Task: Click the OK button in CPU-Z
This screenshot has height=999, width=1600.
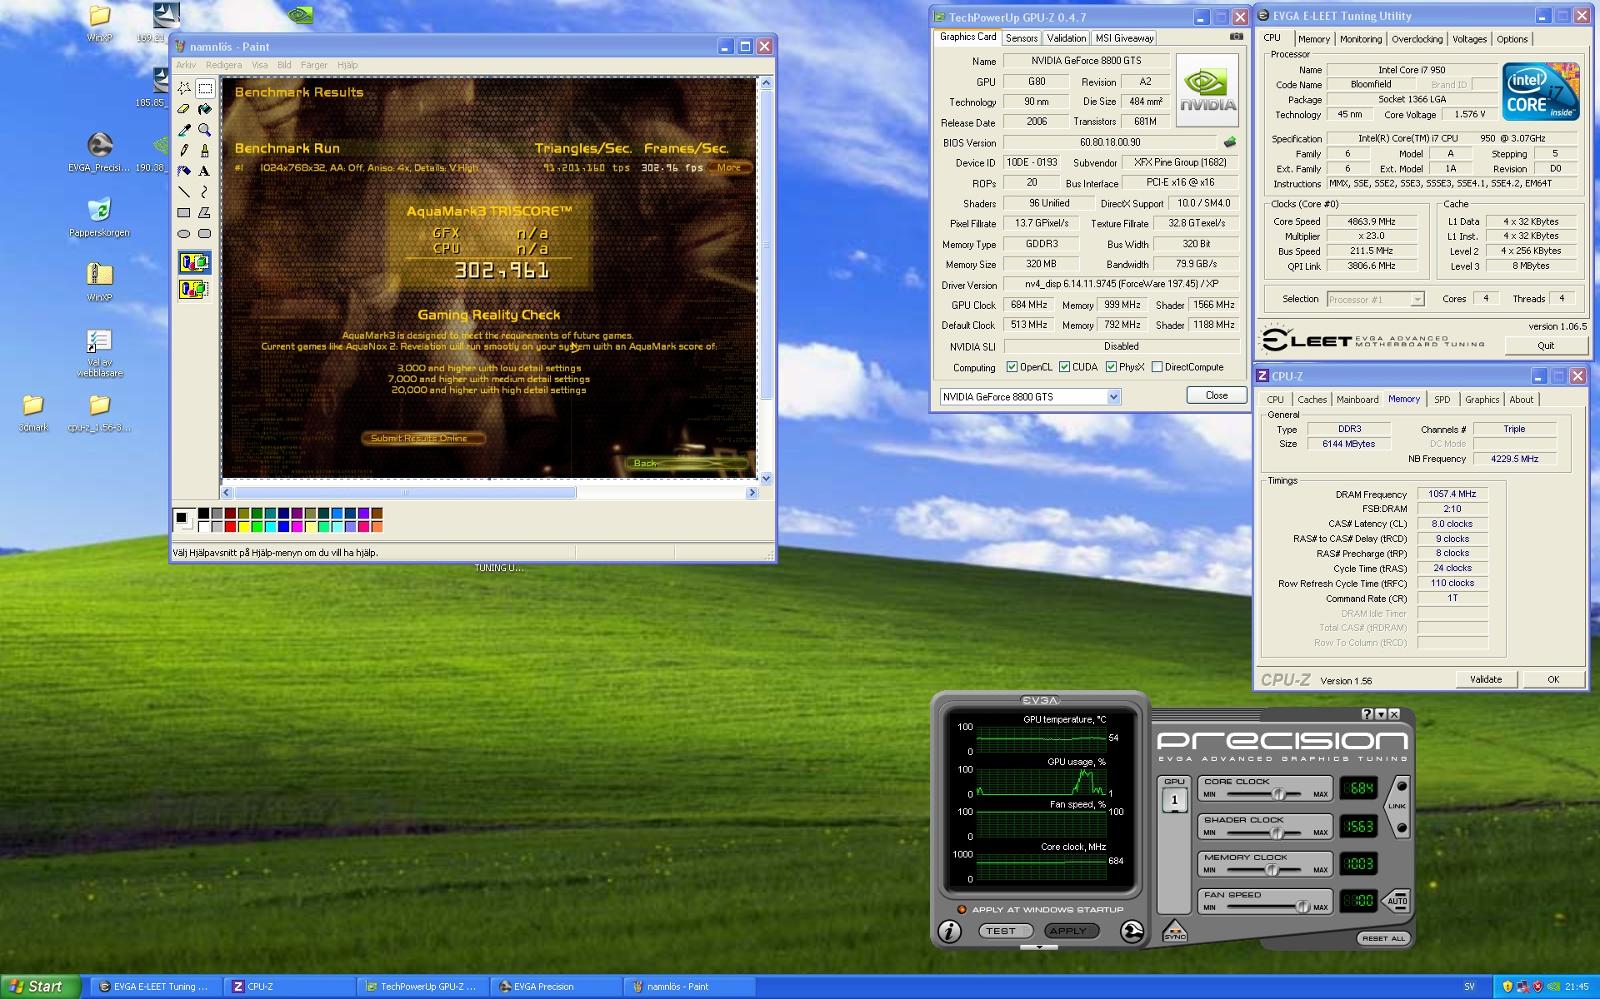Action: coord(1553,679)
